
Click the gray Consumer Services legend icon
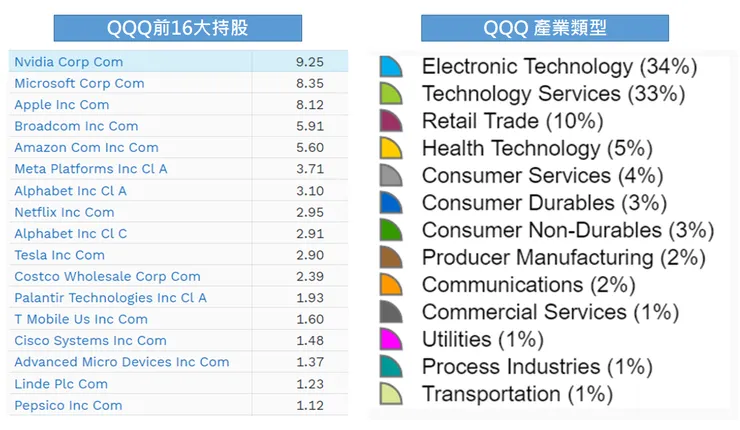391,176
